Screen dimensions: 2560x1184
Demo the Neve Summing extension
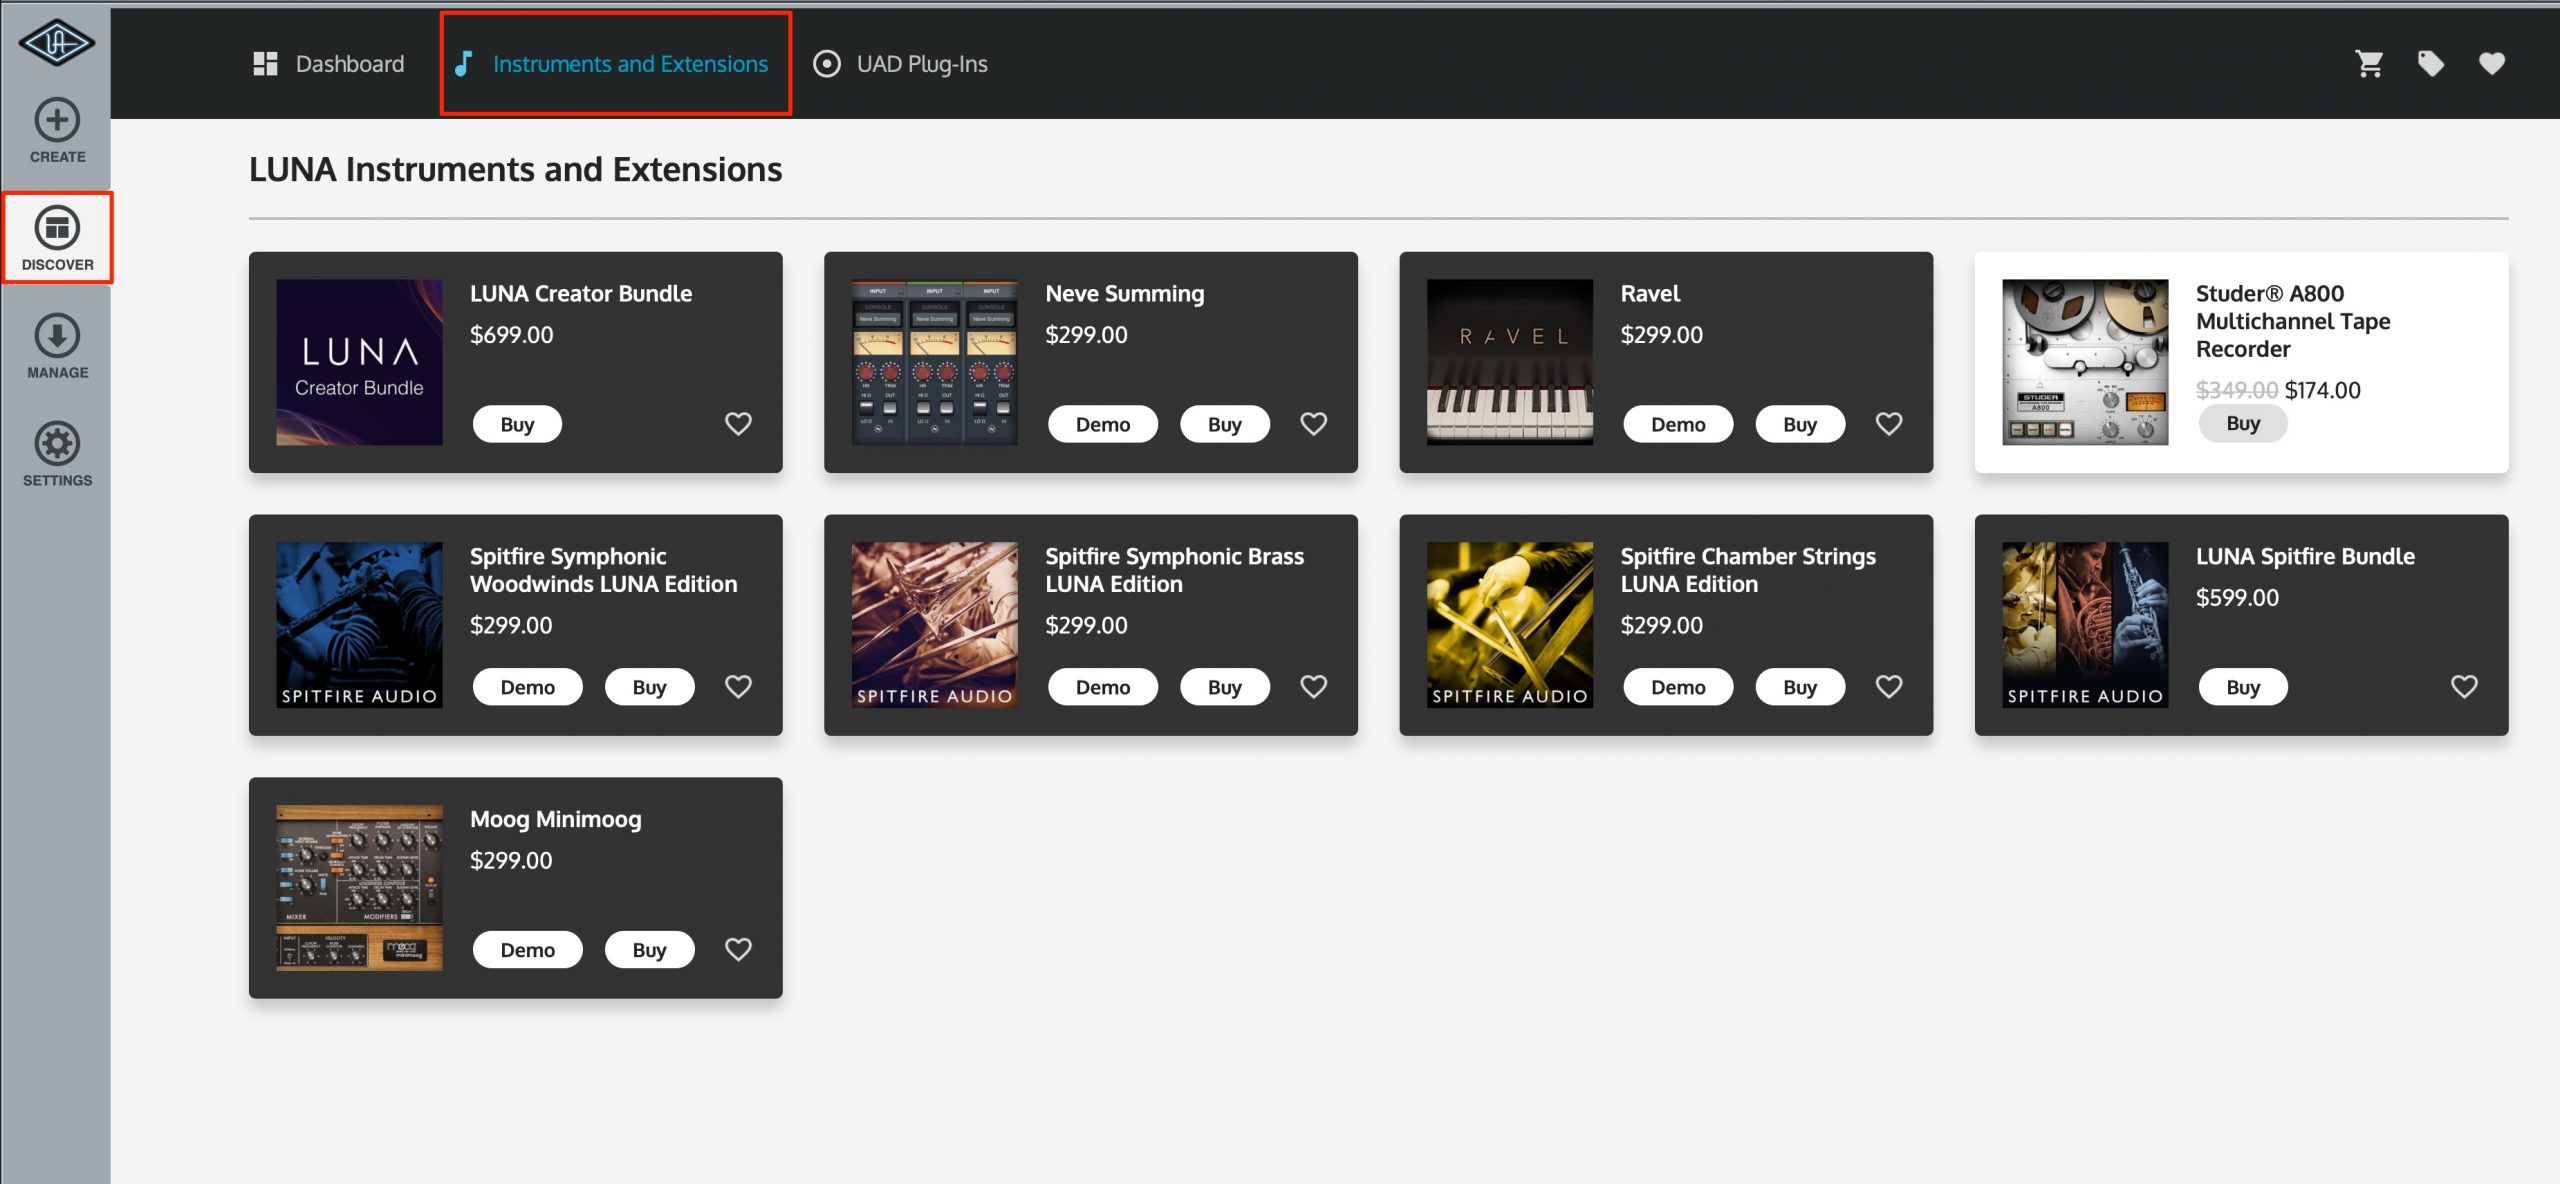[x=1103, y=424]
